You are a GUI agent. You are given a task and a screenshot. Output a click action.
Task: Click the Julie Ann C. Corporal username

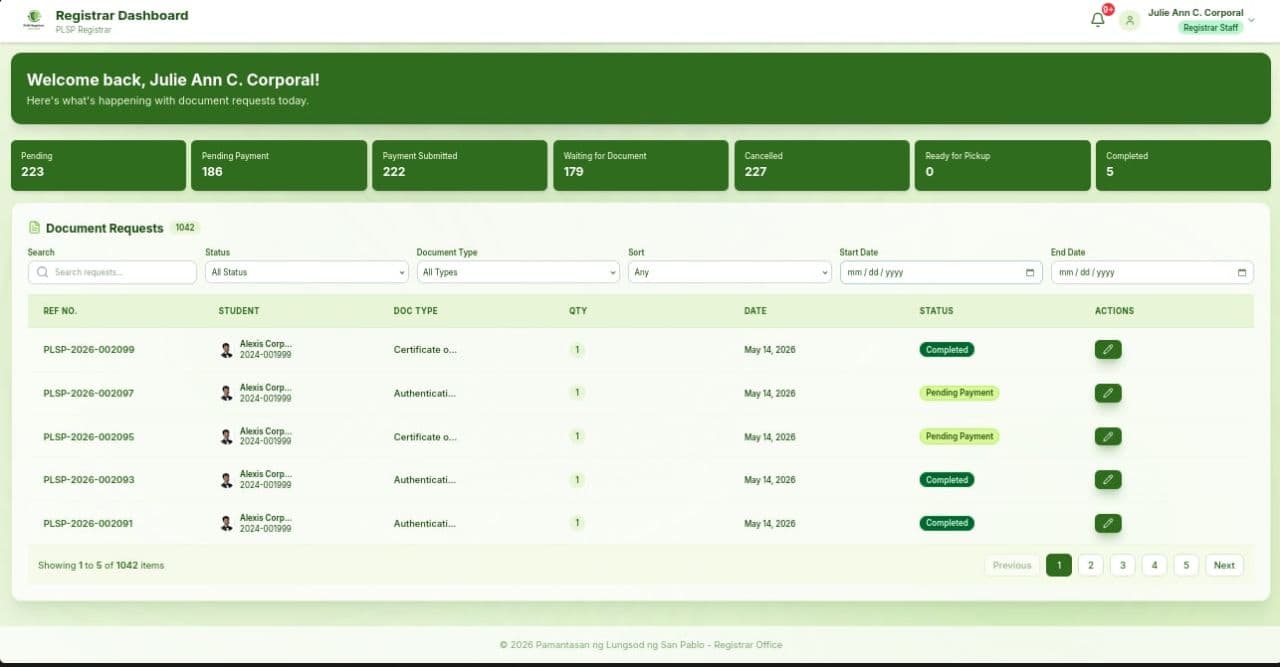pos(1196,13)
